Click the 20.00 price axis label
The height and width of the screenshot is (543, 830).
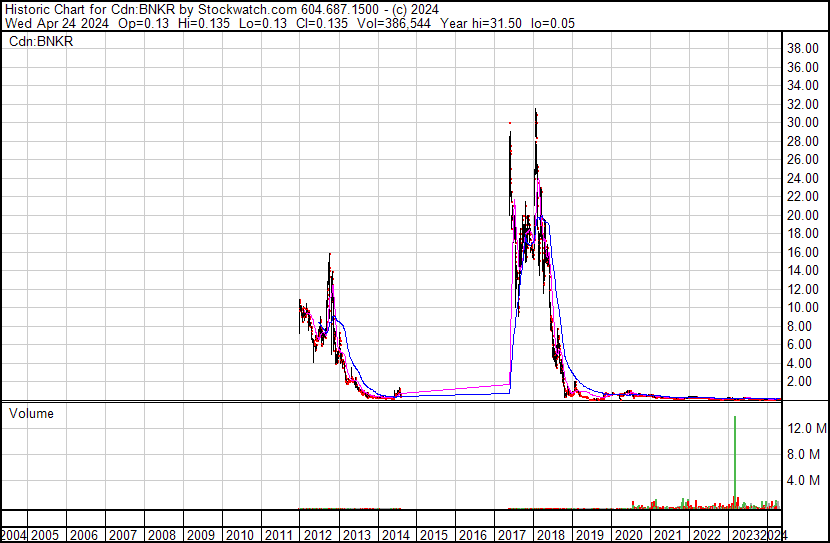point(803,215)
